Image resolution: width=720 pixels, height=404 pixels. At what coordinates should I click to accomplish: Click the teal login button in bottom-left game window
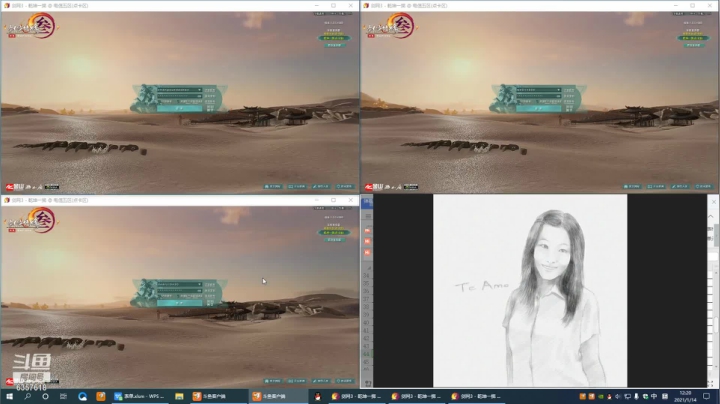point(180,303)
